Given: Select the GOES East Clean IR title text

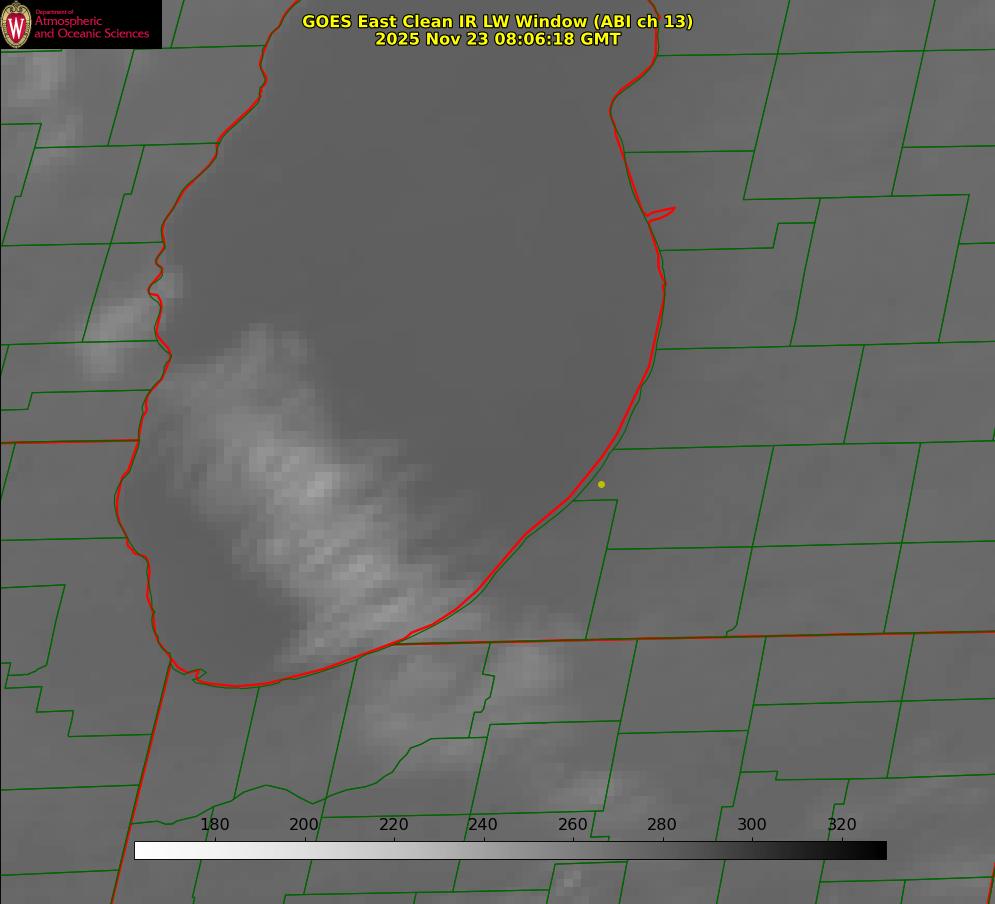Looking at the screenshot, I should (x=497, y=21).
